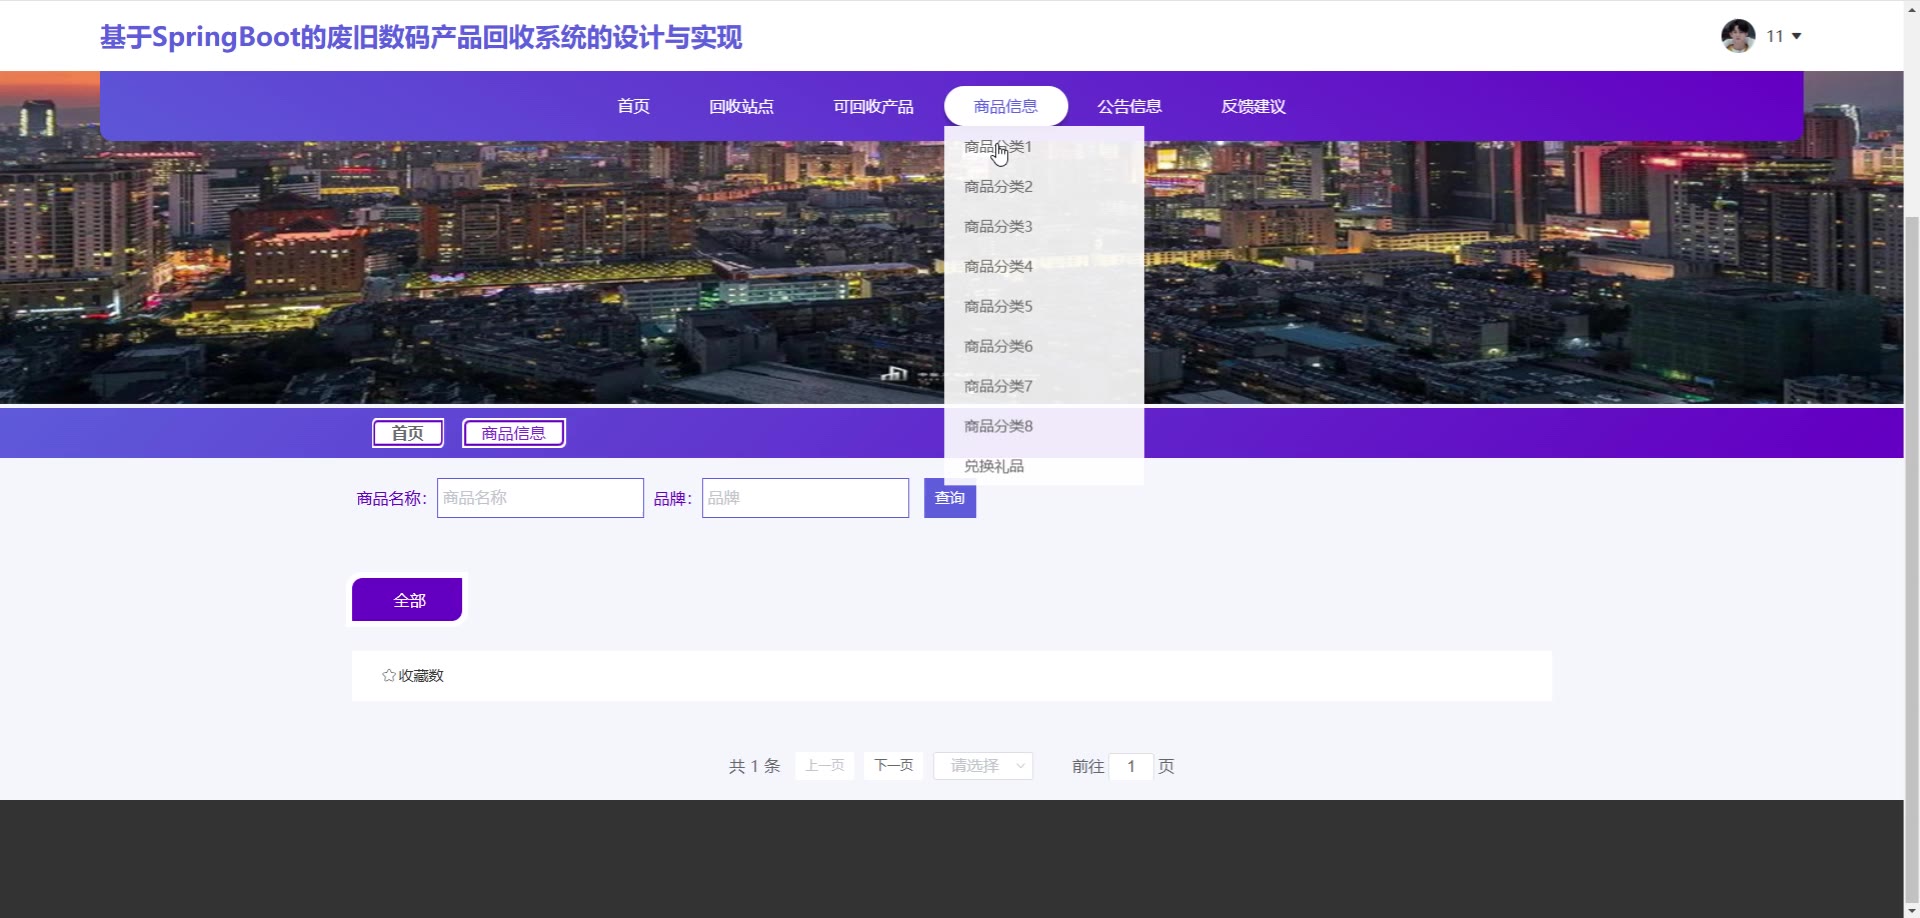The image size is (1920, 918).
Task: Click the 收藏数 label text
Action: click(x=421, y=676)
